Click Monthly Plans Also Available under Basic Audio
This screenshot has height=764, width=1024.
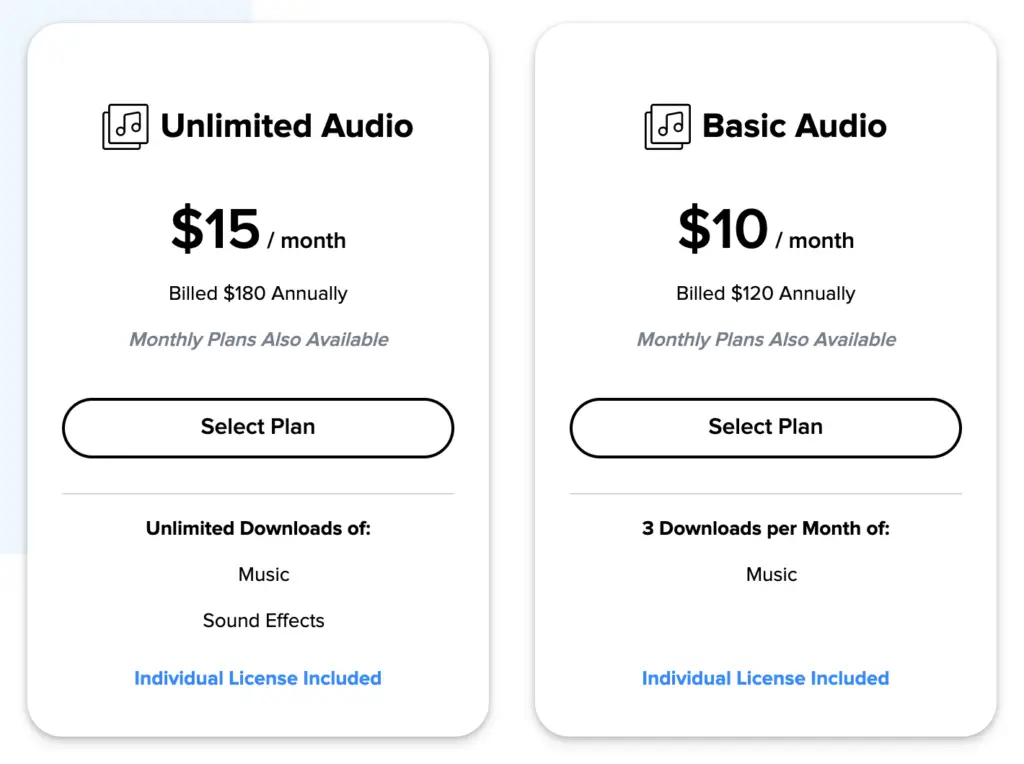pos(766,340)
